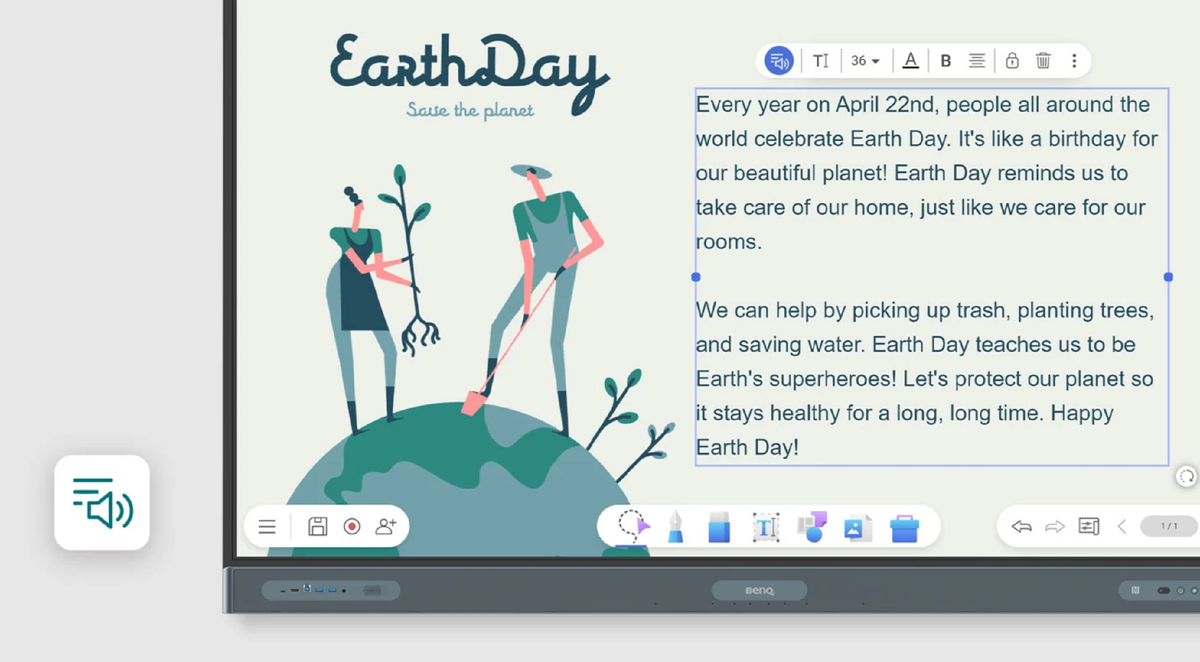
Task: Start screen recording
Action: [x=351, y=526]
